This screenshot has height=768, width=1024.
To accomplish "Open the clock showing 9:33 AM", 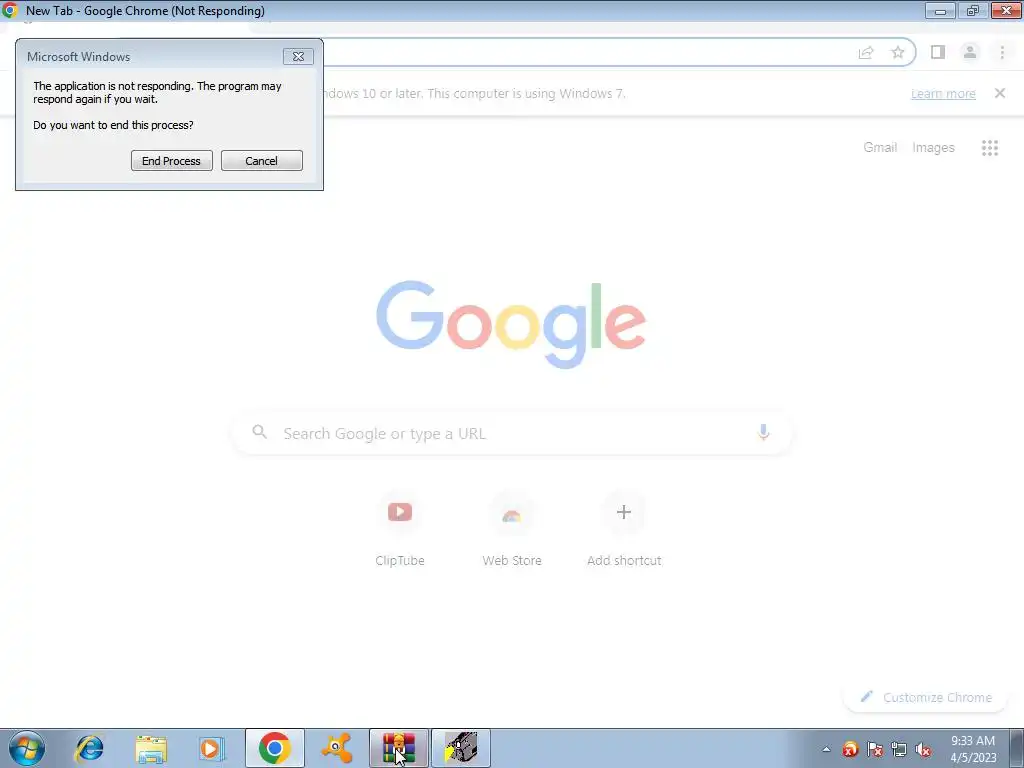I will [x=973, y=749].
